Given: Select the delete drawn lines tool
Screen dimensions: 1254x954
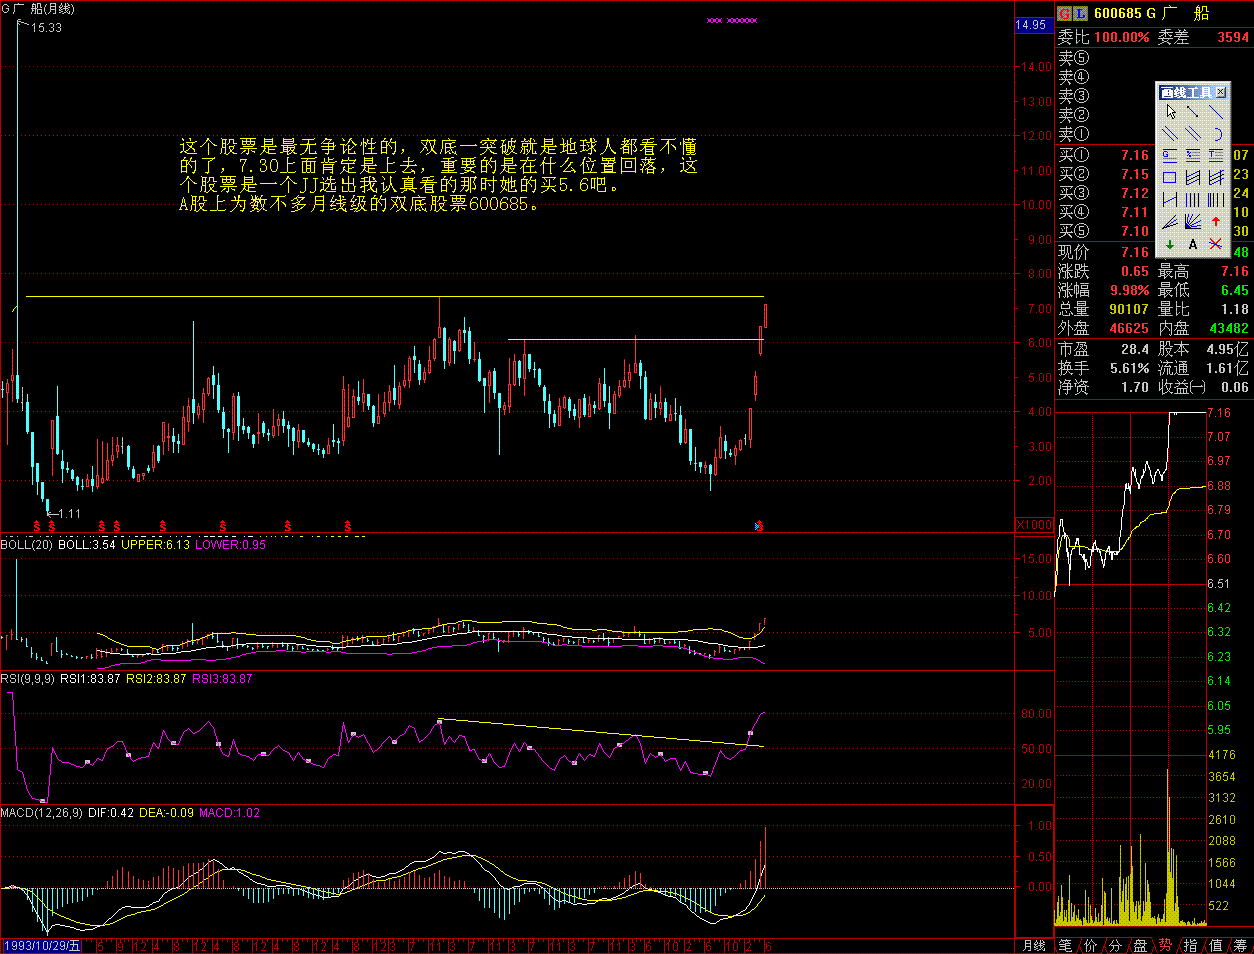Looking at the screenshot, I should tap(1216, 243).
